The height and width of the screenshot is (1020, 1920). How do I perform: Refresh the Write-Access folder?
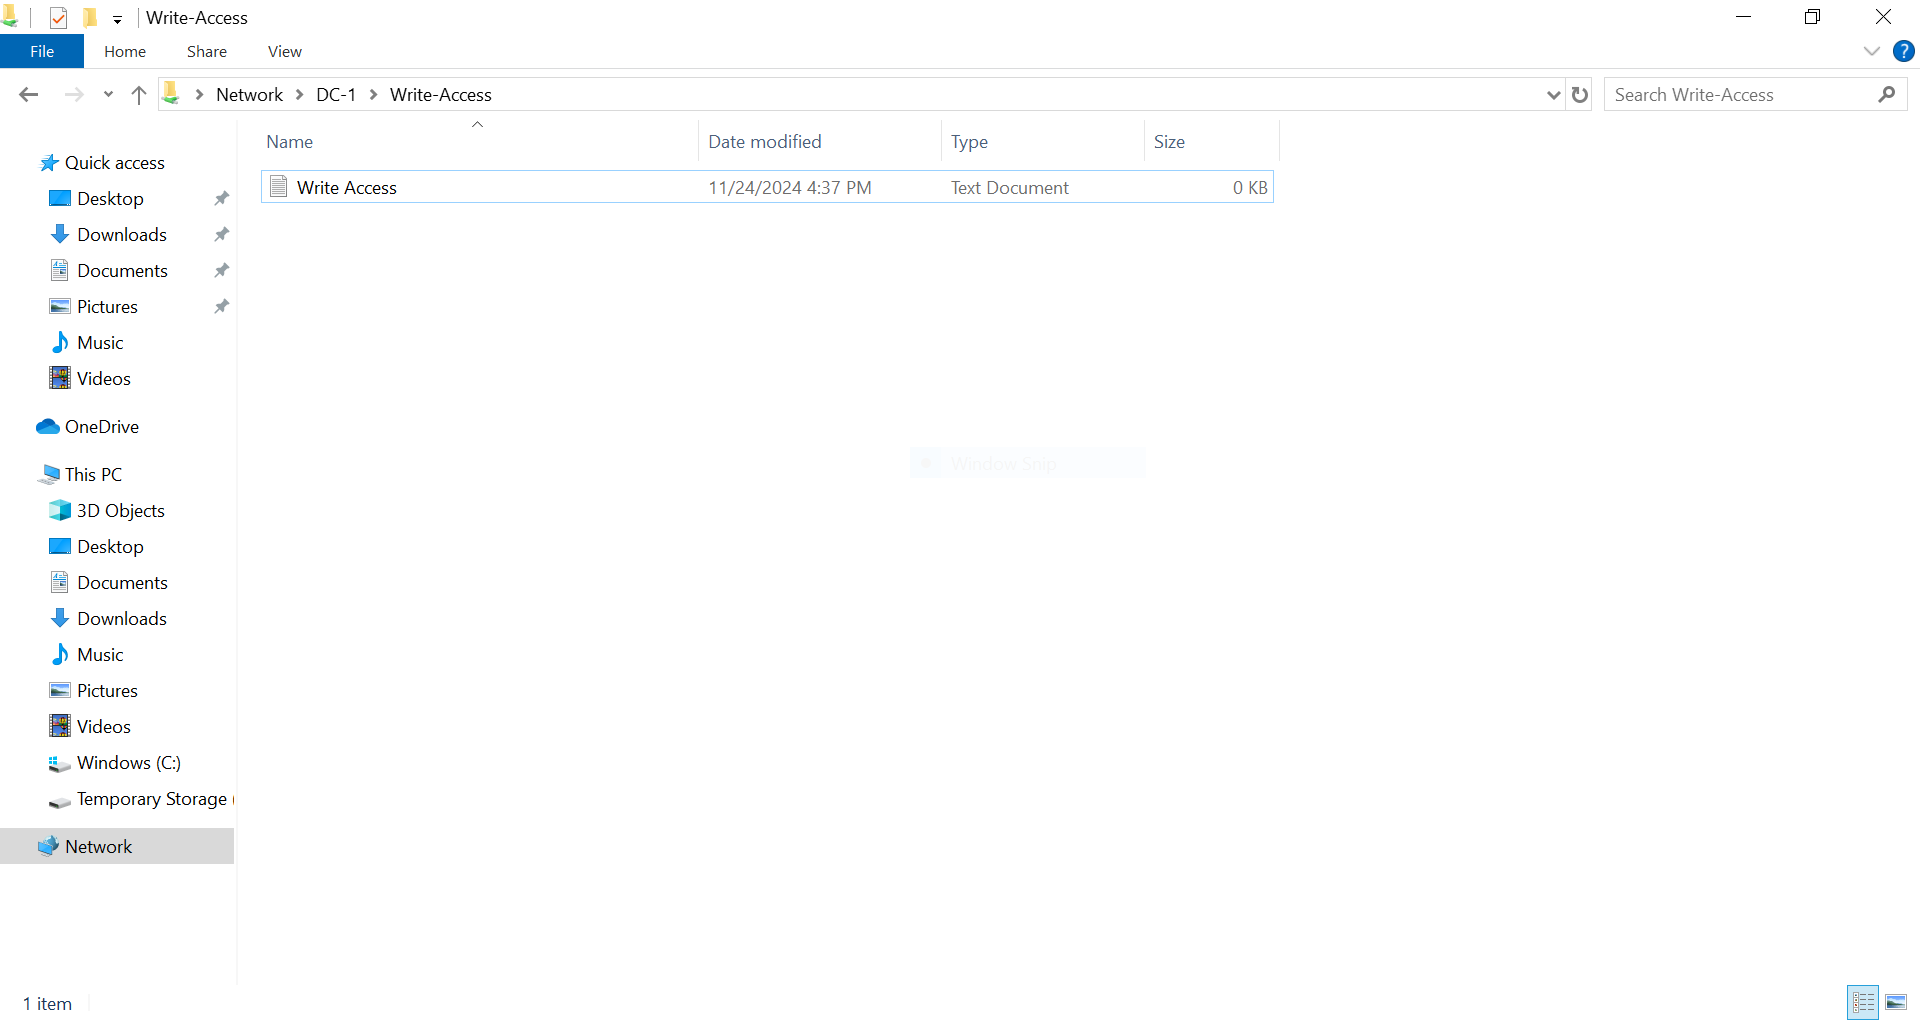pos(1580,95)
